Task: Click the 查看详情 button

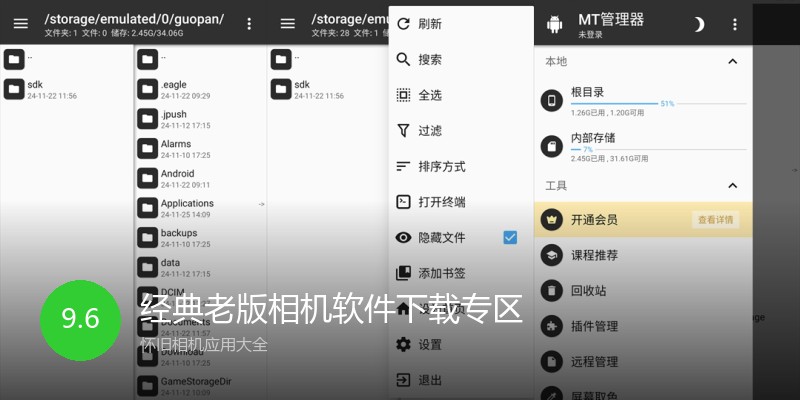Action: [x=715, y=220]
